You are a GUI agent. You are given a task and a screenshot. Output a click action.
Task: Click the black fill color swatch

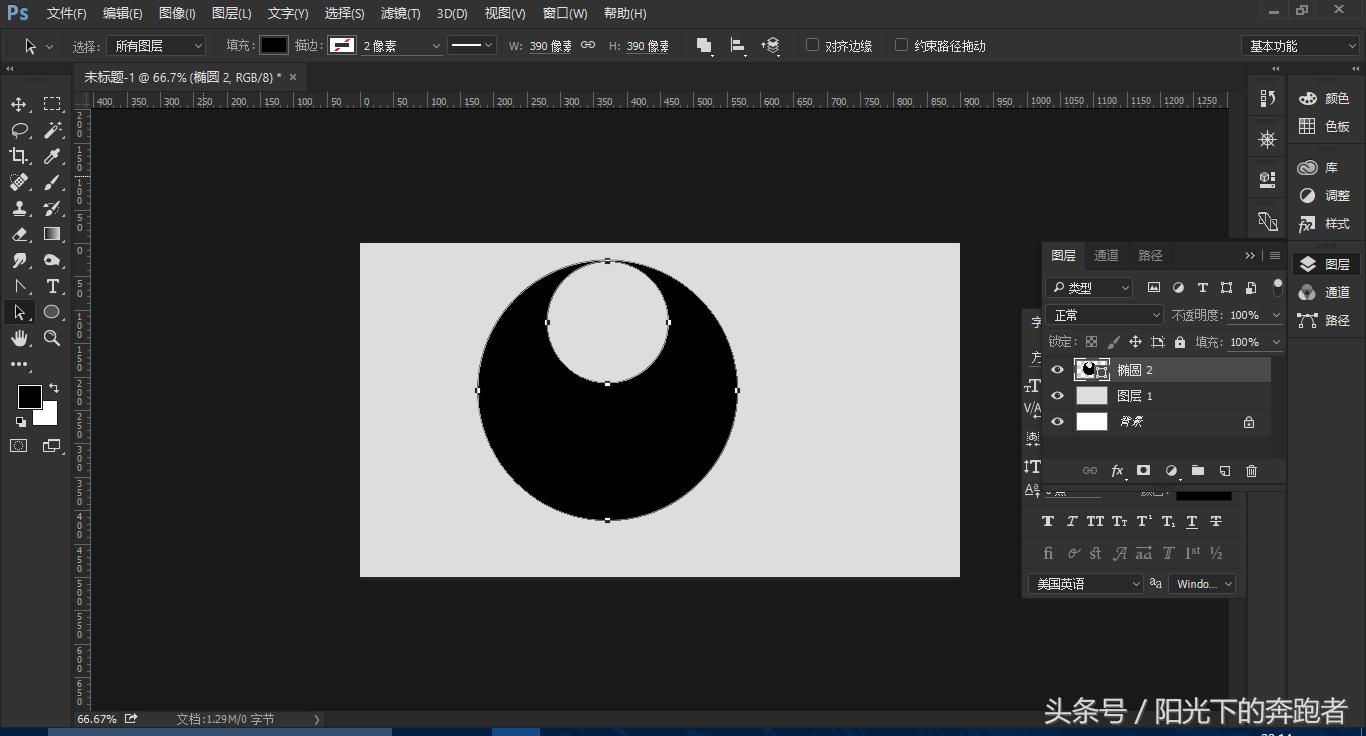click(274, 45)
